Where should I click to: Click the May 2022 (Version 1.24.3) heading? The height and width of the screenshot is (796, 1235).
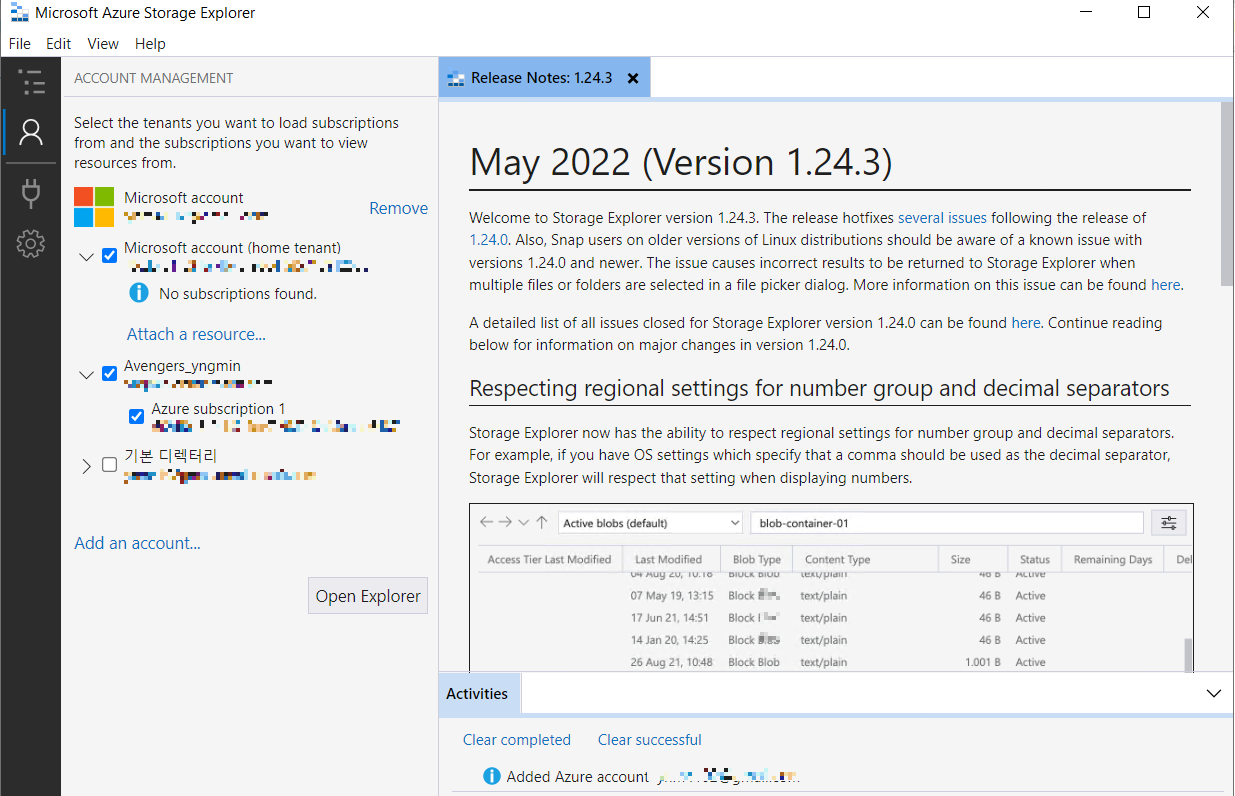pyautogui.click(x=681, y=162)
